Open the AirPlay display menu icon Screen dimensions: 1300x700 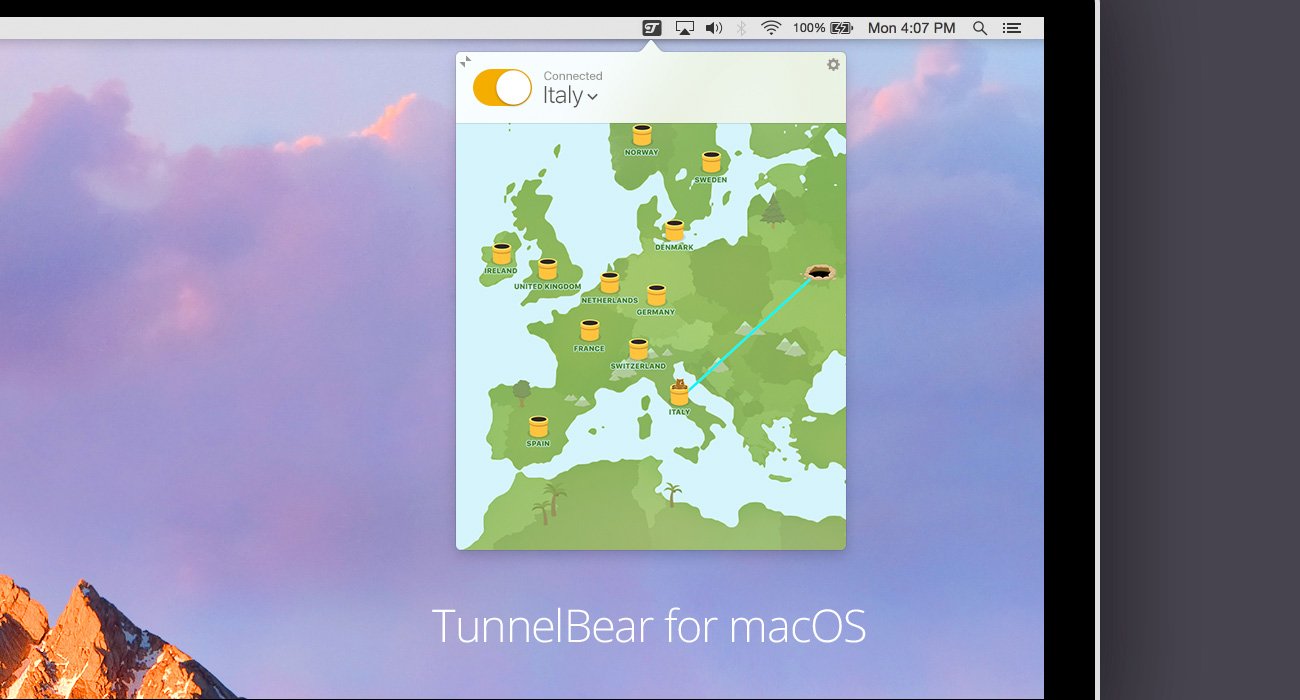click(x=685, y=28)
